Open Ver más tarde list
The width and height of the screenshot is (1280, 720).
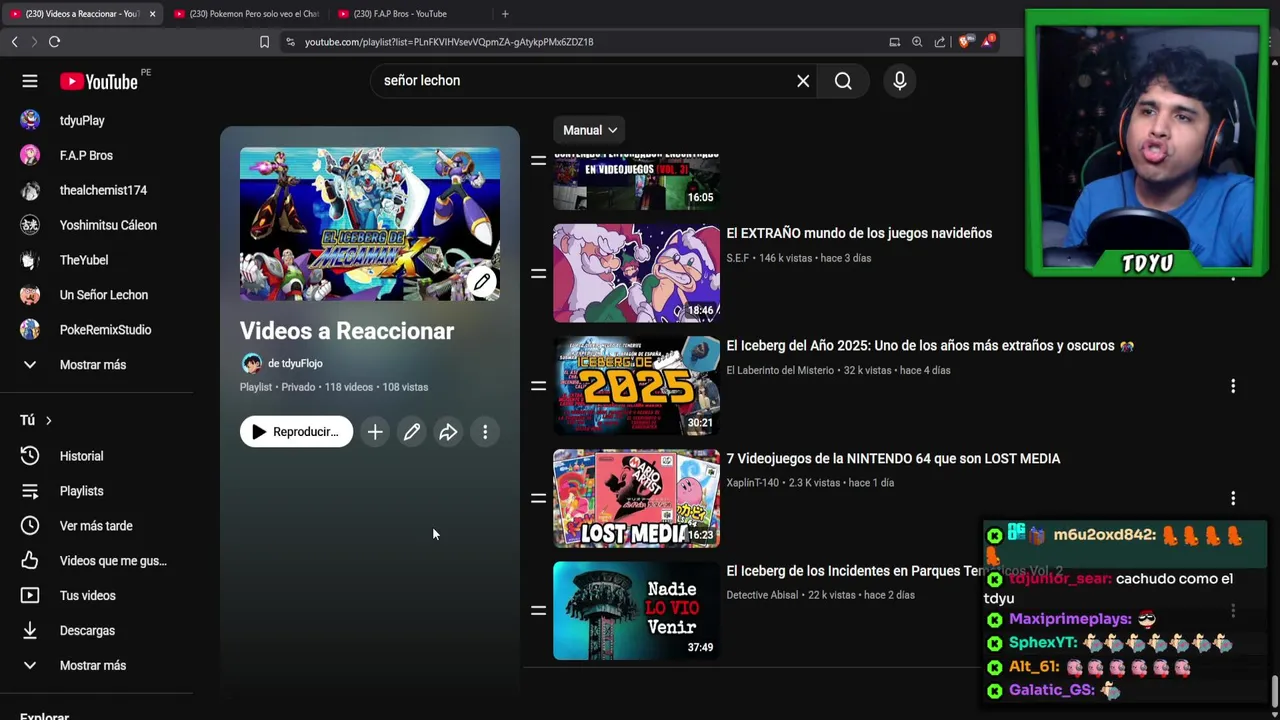[96, 526]
